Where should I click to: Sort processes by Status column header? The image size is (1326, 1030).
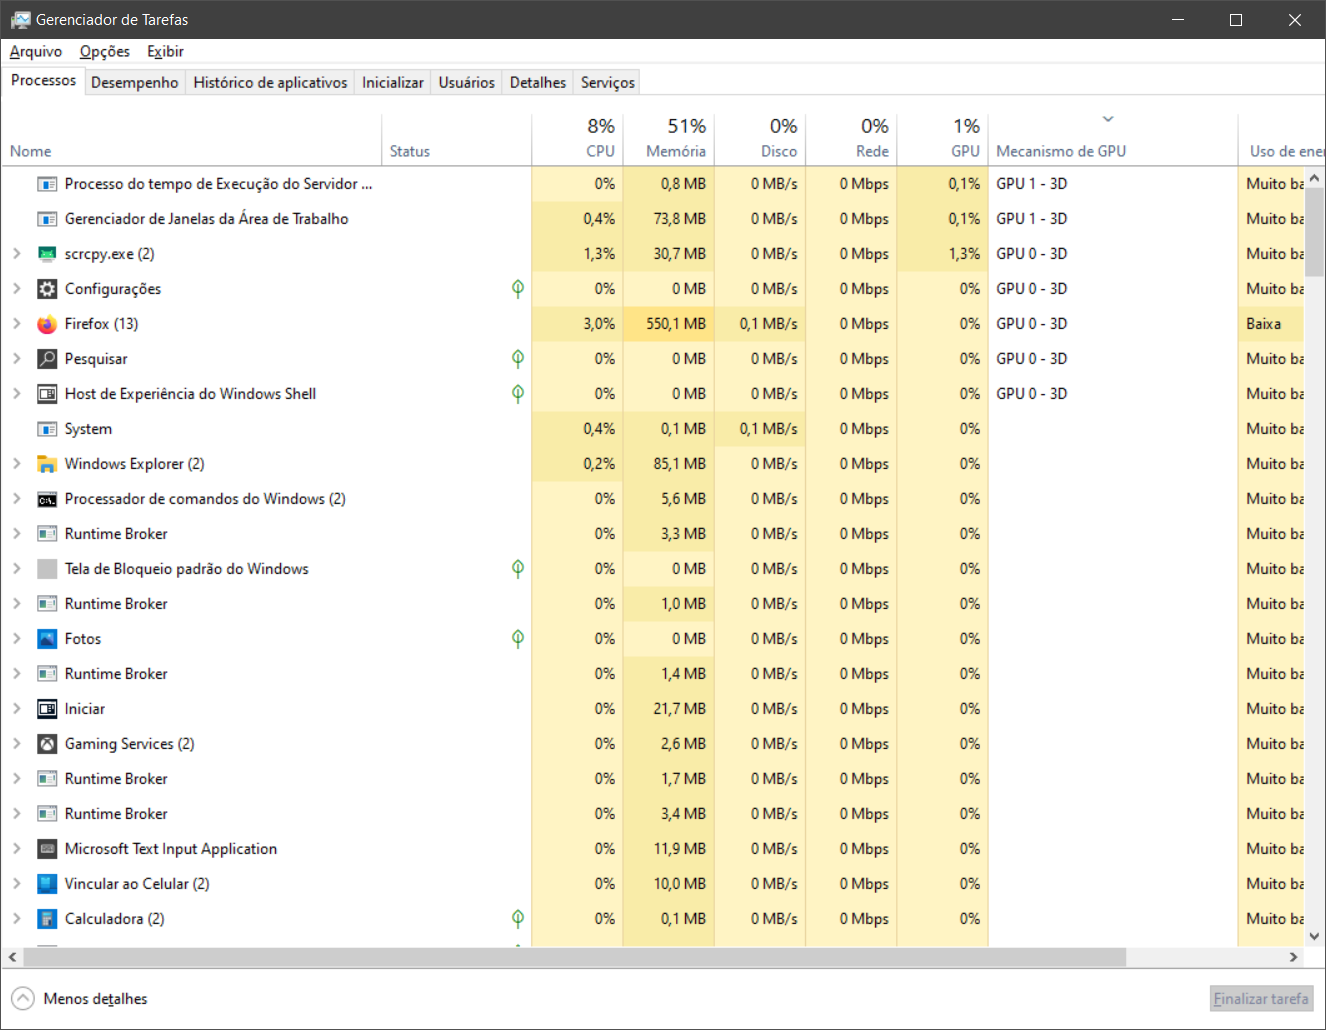coord(456,139)
